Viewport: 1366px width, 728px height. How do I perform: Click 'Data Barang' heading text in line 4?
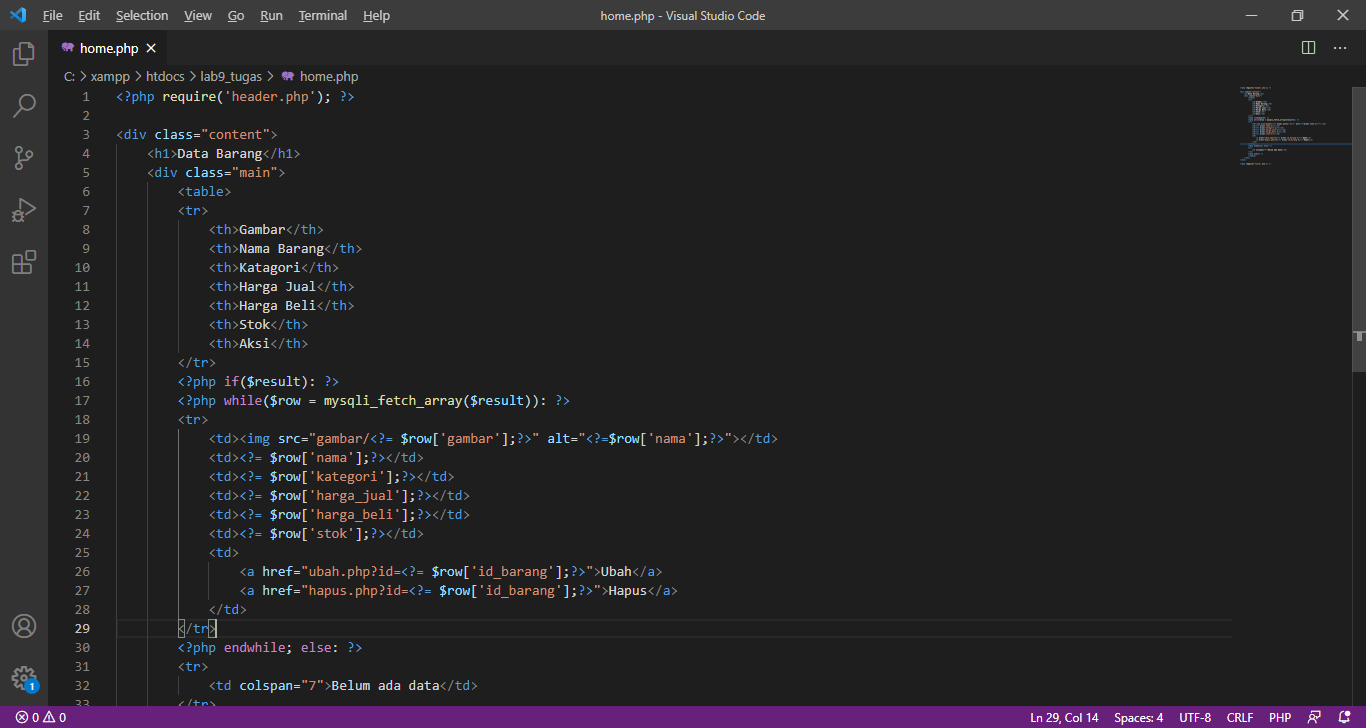(x=219, y=153)
